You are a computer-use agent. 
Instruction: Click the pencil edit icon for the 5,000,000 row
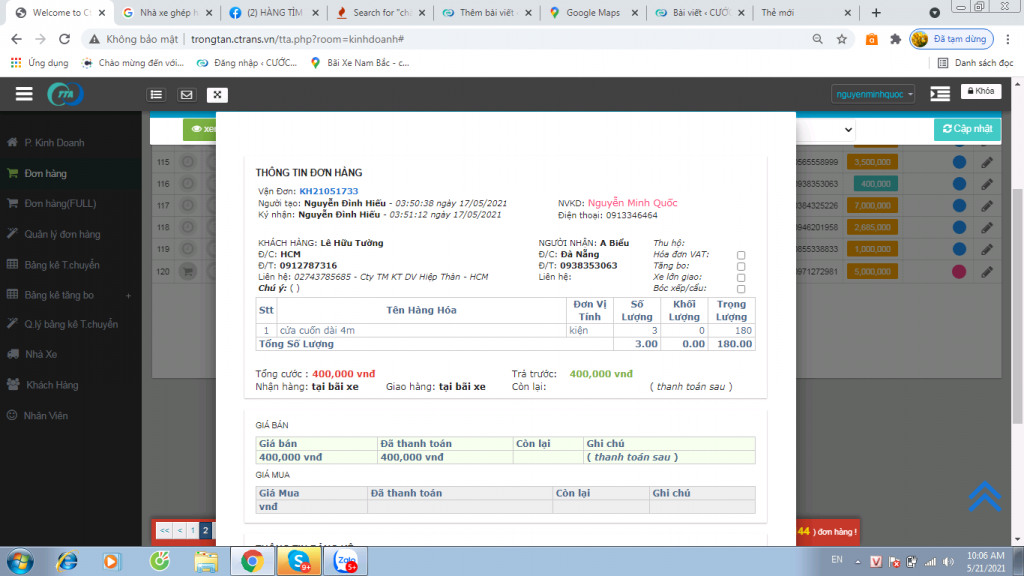987,271
